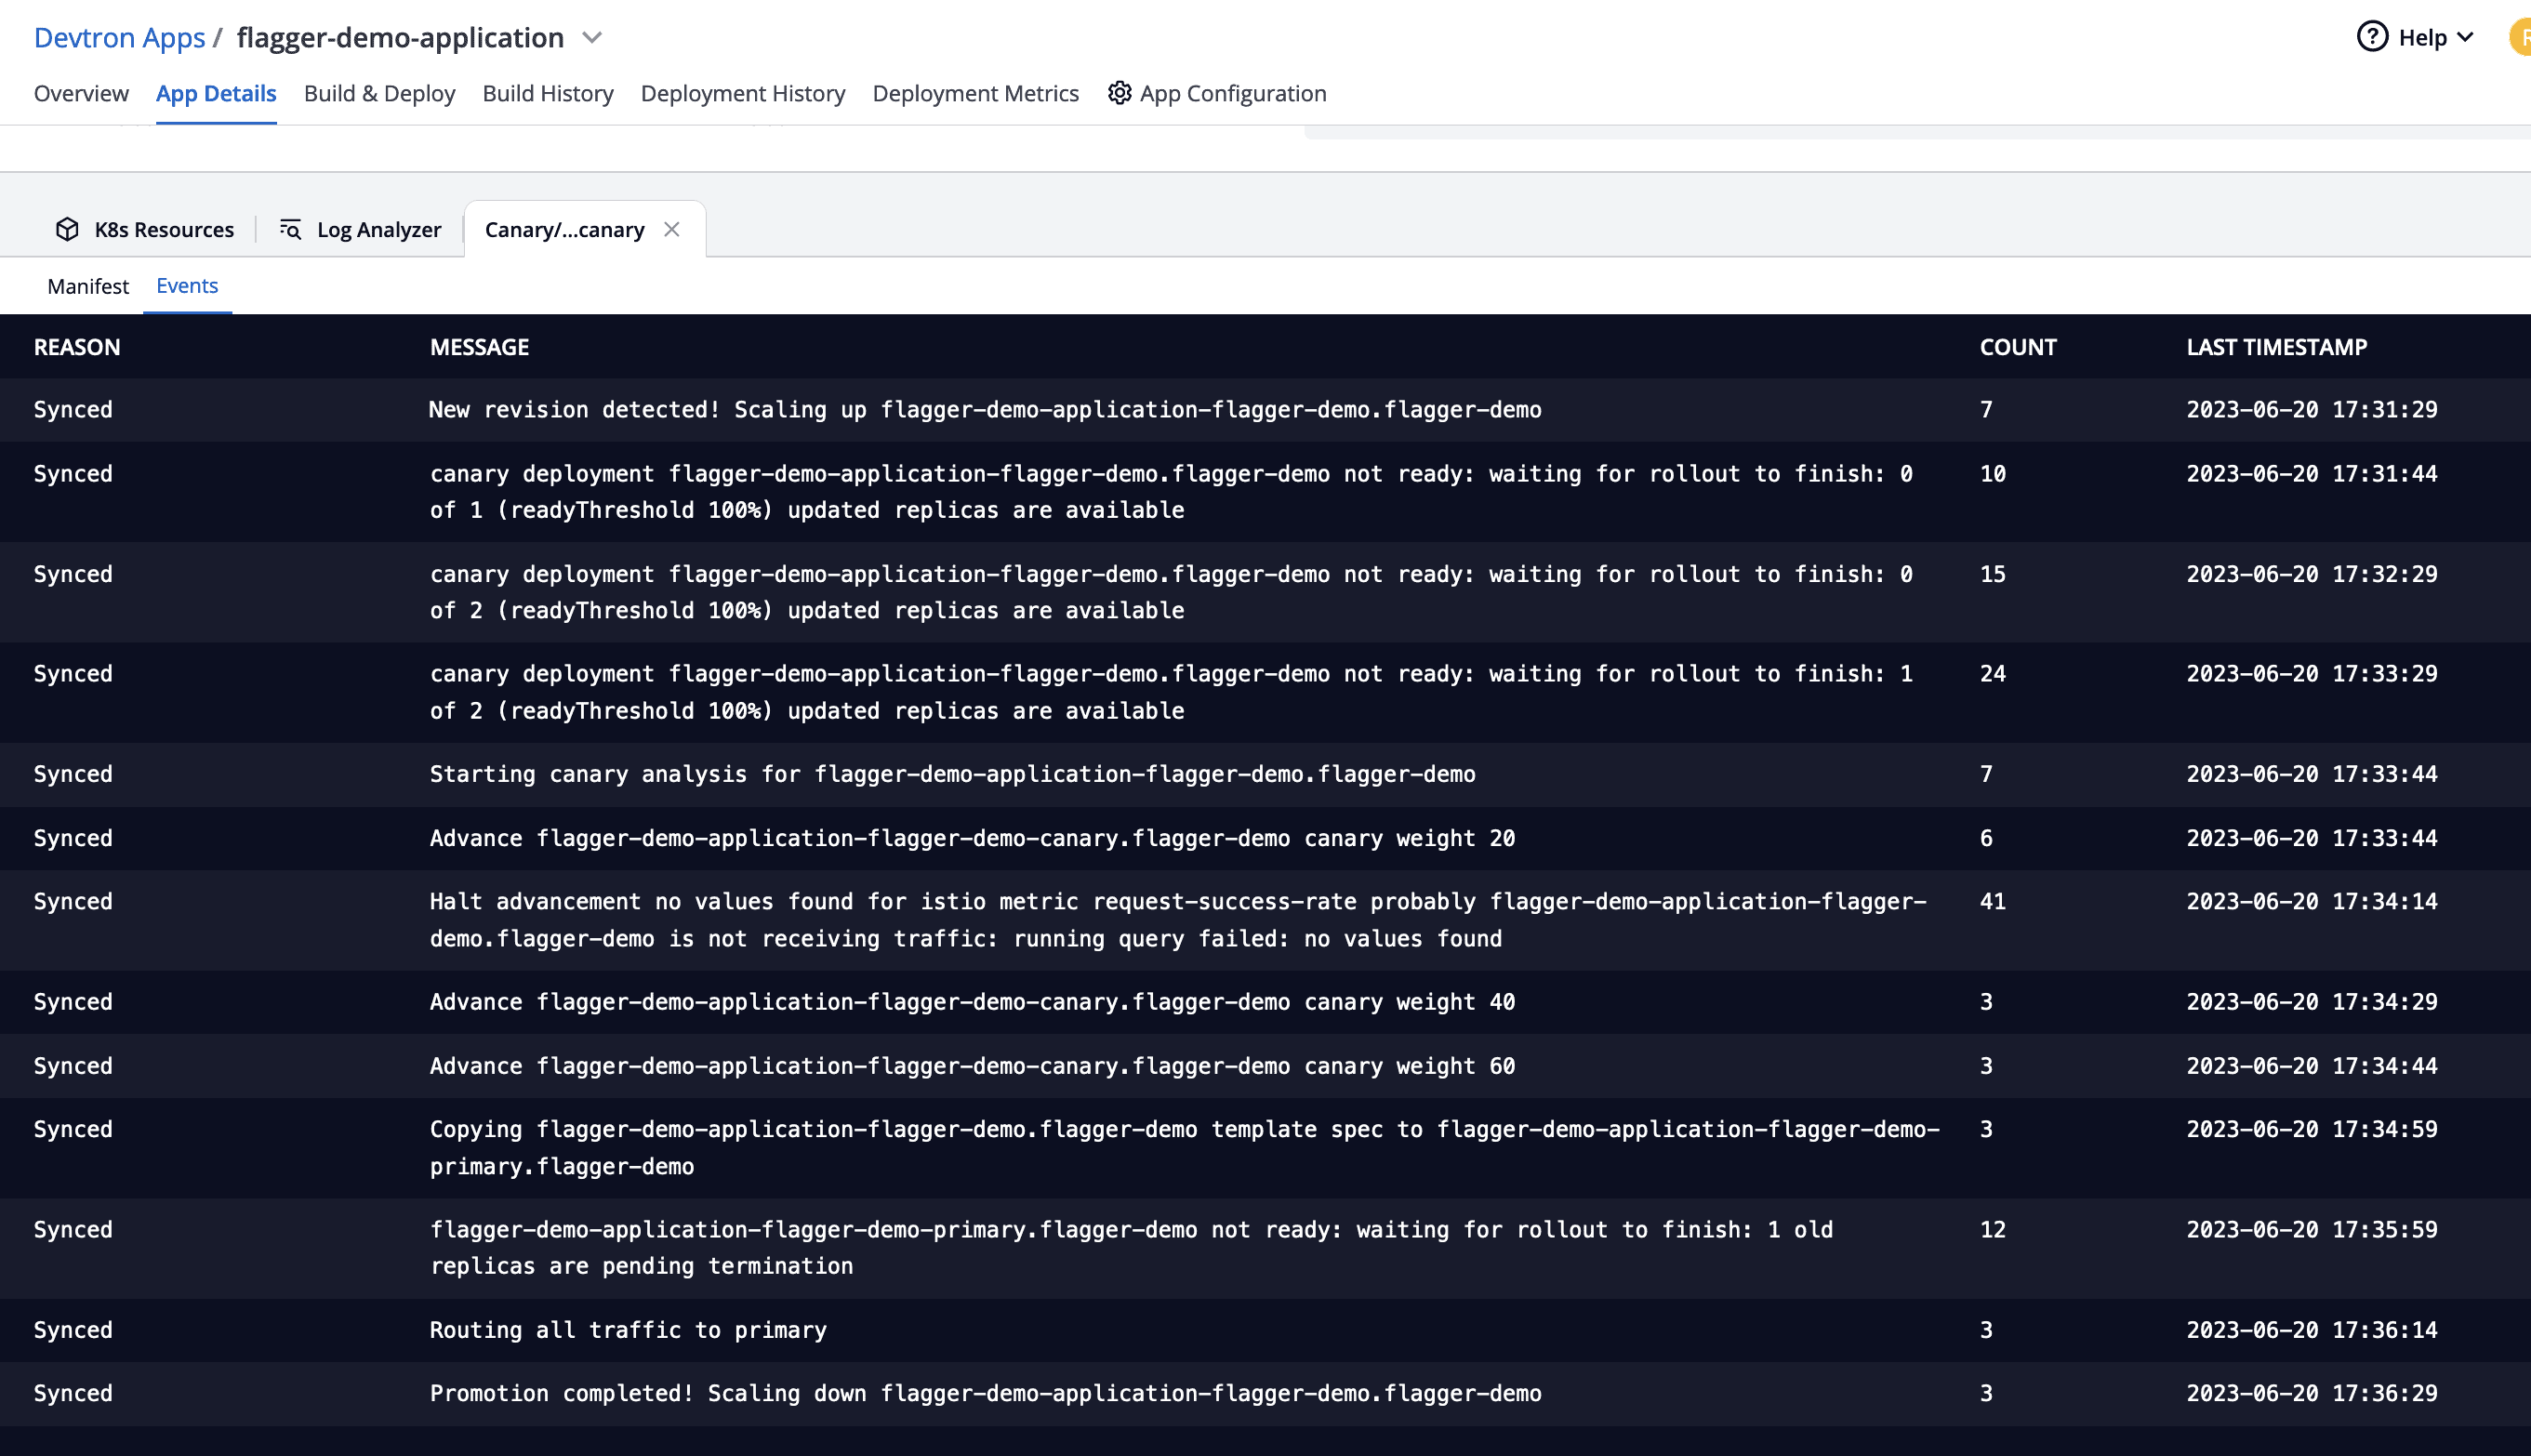The image size is (2531, 1456).
Task: Click Synced reason in the Halt advancement row
Action: coord(73,901)
